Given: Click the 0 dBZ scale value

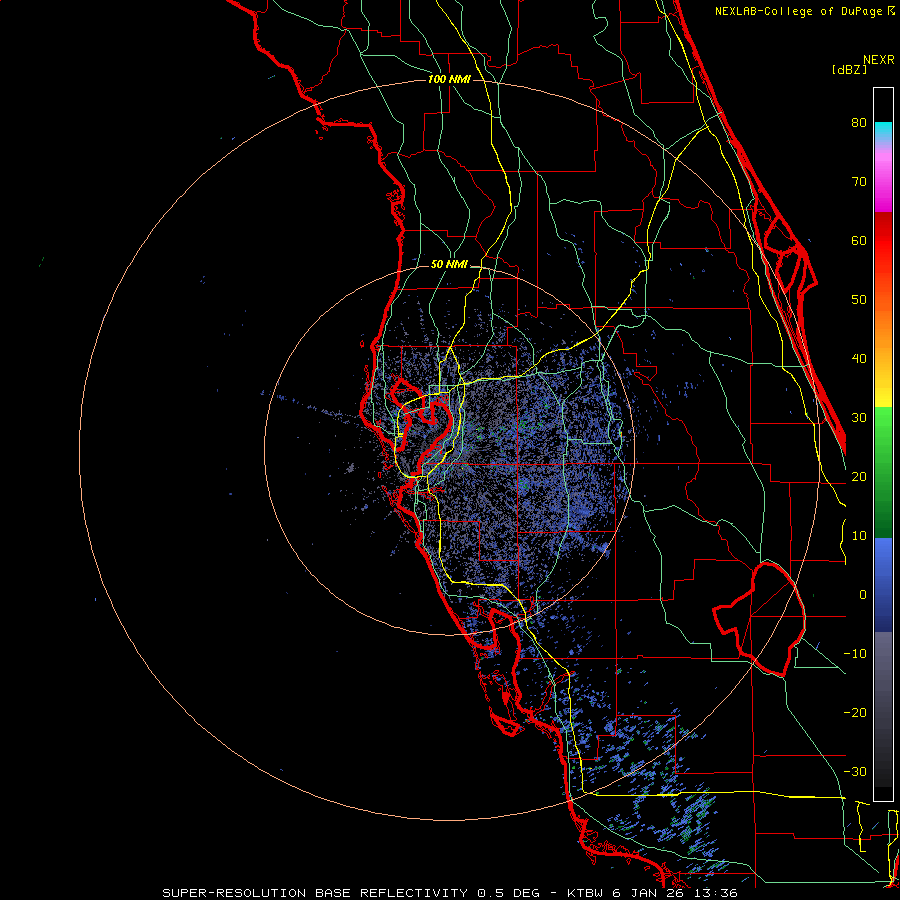Looking at the screenshot, I should click(x=863, y=595).
